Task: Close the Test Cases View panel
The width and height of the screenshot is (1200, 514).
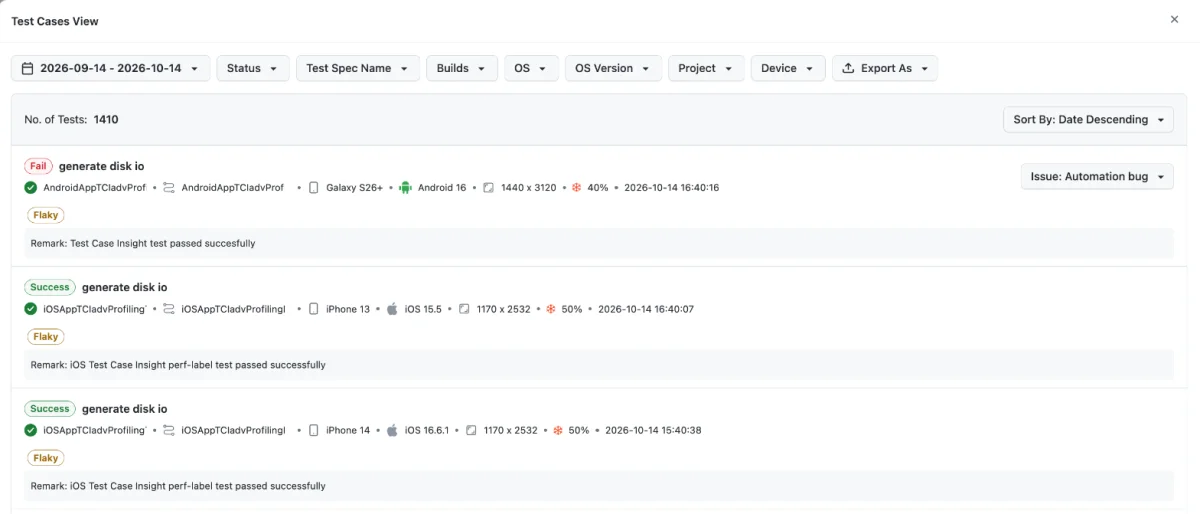Action: point(1174,20)
